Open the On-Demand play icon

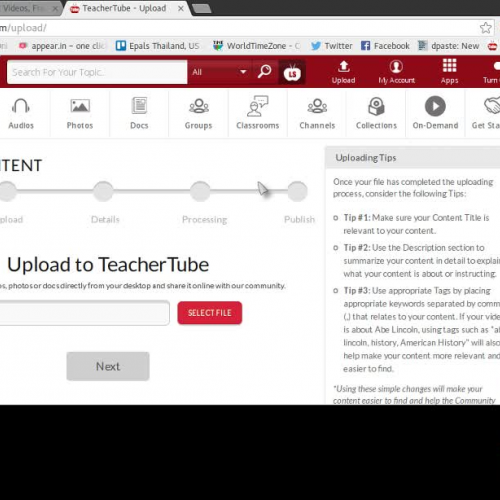coord(435,106)
